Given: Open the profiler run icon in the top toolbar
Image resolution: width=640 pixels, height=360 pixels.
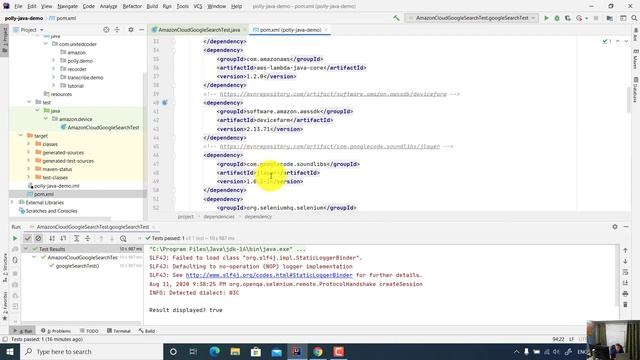Looking at the screenshot, I should click(579, 18).
